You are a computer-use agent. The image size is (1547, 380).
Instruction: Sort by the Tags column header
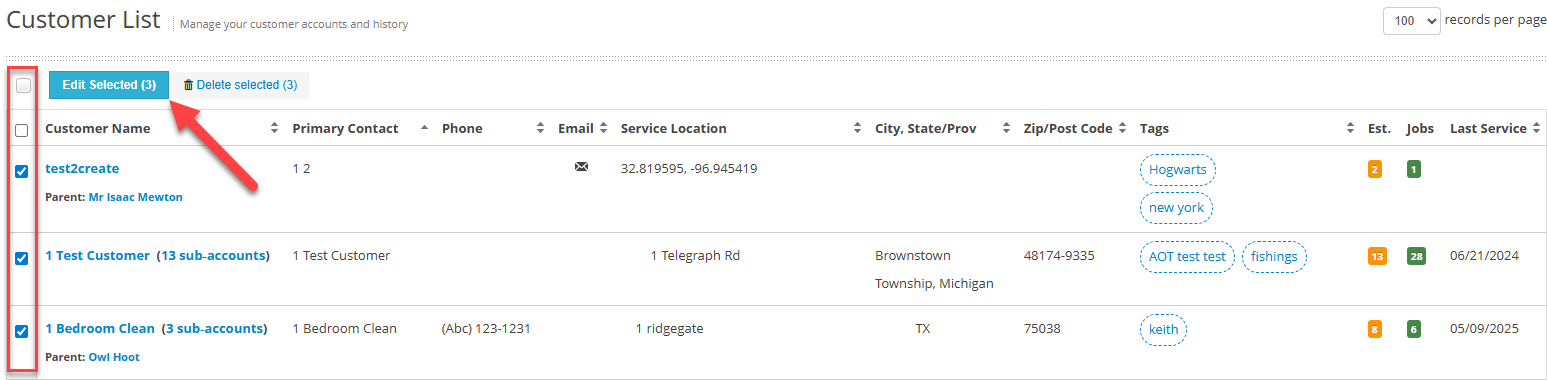point(1154,128)
